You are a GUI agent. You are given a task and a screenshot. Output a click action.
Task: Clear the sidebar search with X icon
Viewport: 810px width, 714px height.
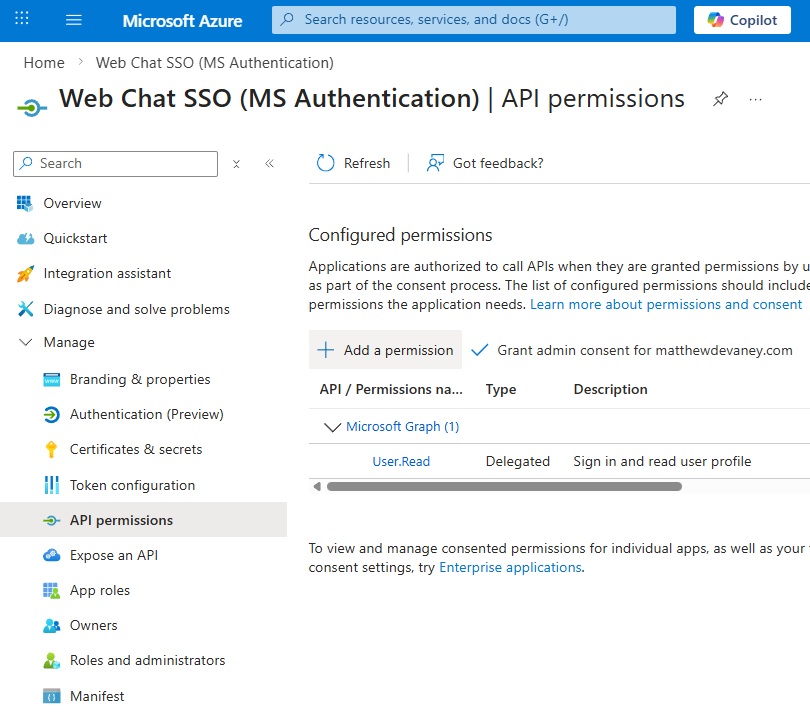pyautogui.click(x=236, y=164)
